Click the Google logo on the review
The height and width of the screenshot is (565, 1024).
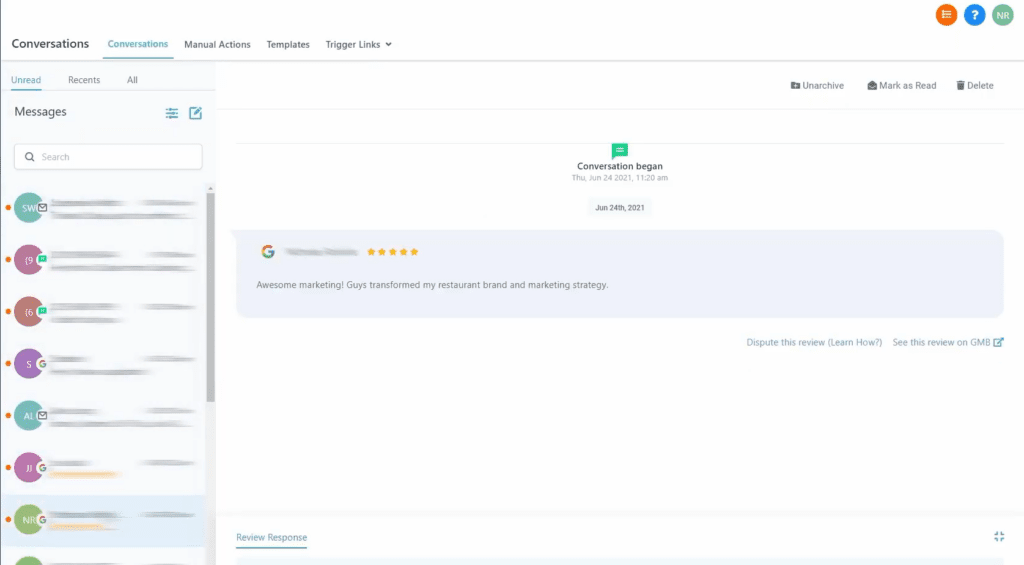coord(268,251)
